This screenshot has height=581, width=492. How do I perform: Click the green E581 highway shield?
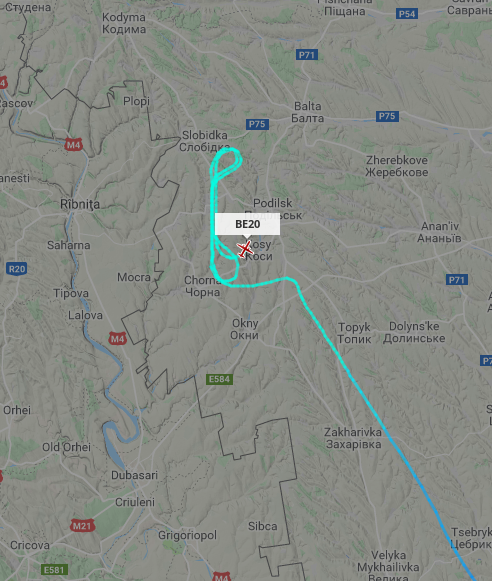click(54, 570)
